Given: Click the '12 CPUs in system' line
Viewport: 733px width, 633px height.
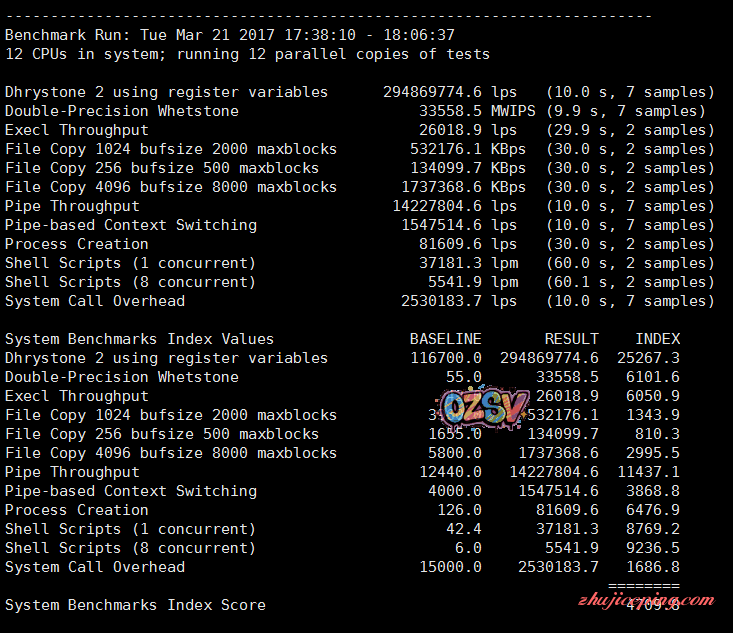Looking at the screenshot, I should pos(247,54).
